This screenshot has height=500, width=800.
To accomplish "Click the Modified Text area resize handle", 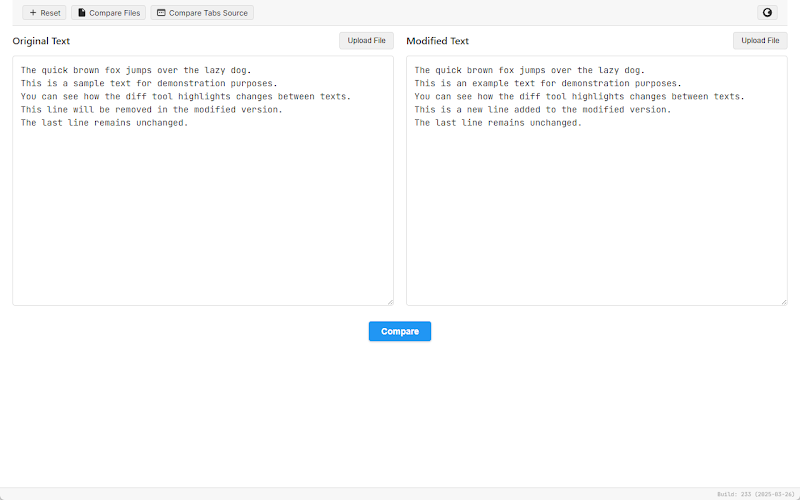I will [784, 302].
